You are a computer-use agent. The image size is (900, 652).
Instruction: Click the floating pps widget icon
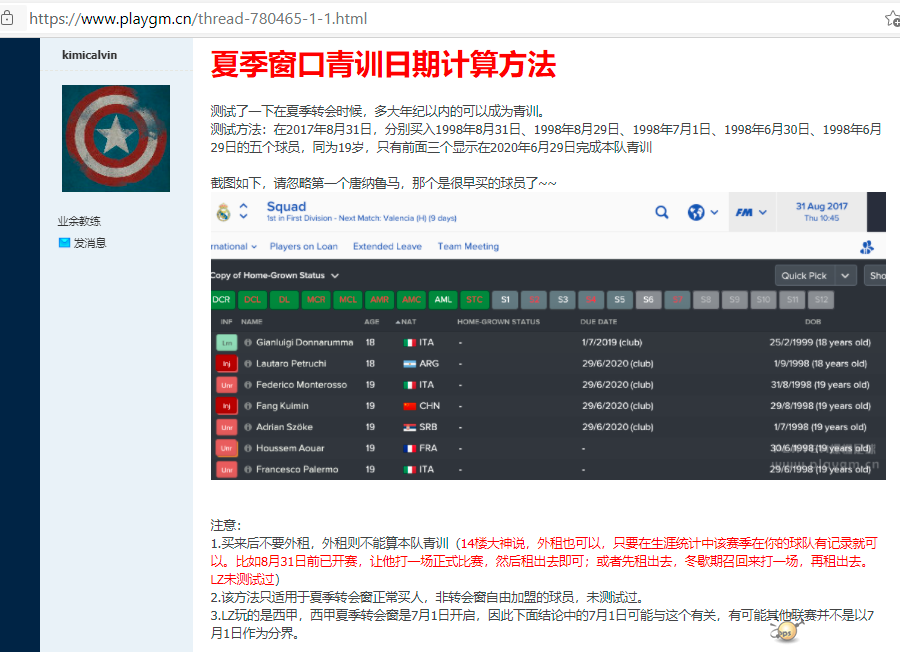[786, 632]
